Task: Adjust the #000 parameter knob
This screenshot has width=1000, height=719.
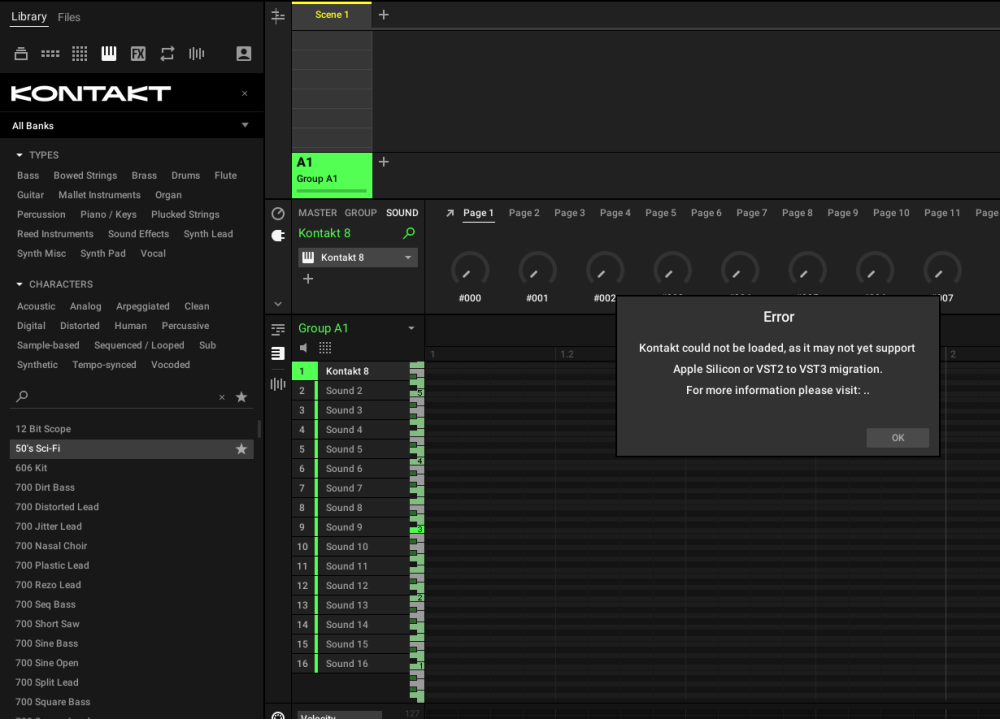Action: pos(470,271)
